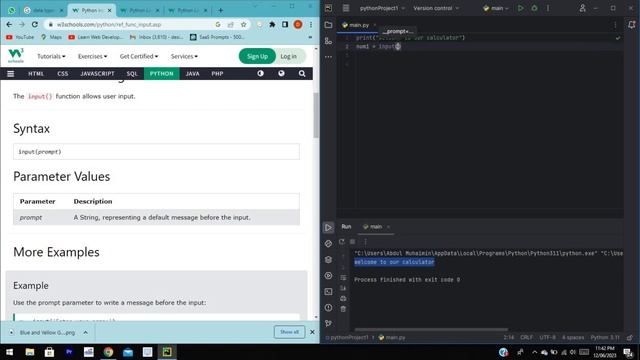Open Chrome extensions puzzle icon
The width and height of the screenshot is (640, 360).
coord(272,24)
